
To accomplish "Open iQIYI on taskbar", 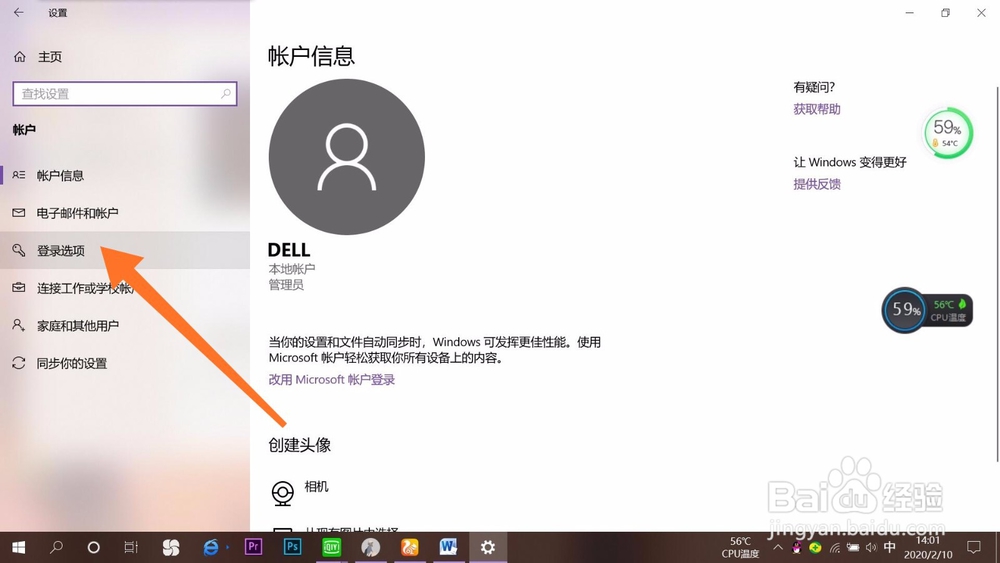I will [x=332, y=547].
